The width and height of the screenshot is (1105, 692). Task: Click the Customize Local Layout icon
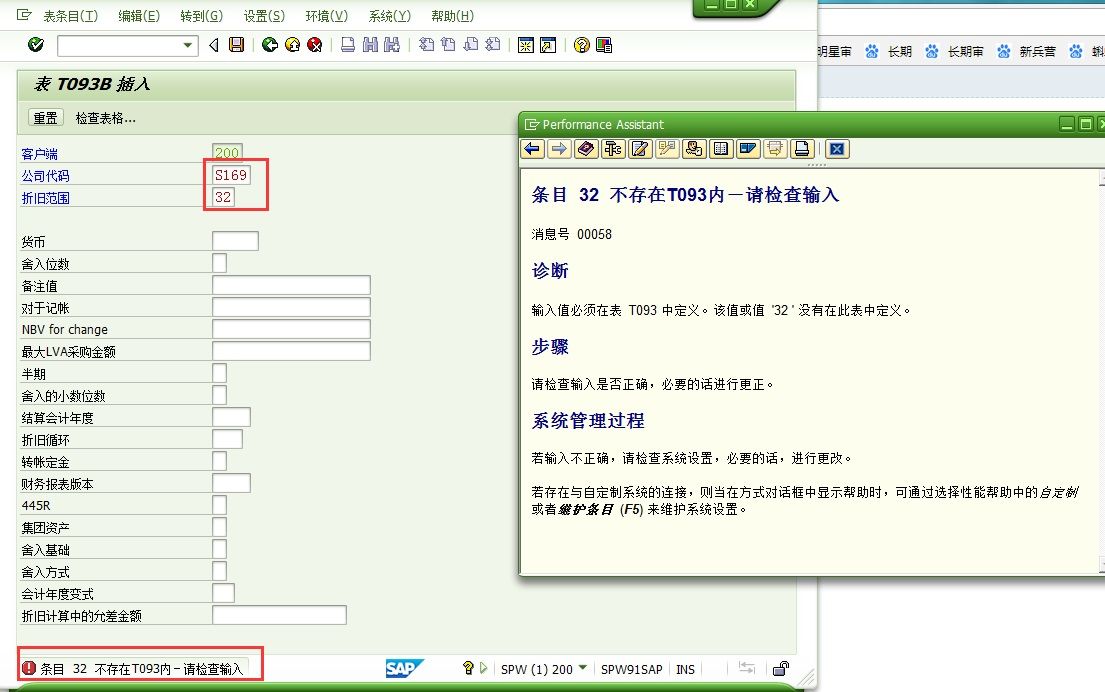(604, 45)
